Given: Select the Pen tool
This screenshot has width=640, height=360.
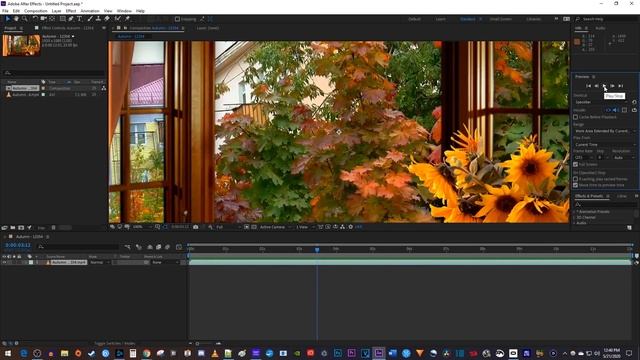Looking at the screenshot, I should pyautogui.click(x=71, y=19).
